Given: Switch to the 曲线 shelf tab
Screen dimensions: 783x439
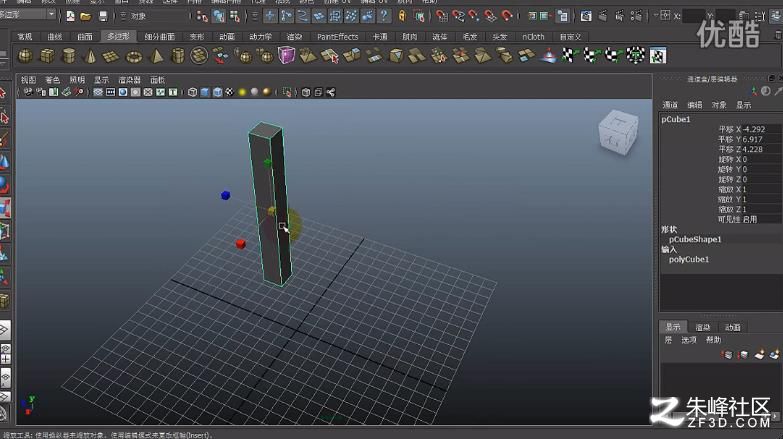Looking at the screenshot, I should pos(54,36).
